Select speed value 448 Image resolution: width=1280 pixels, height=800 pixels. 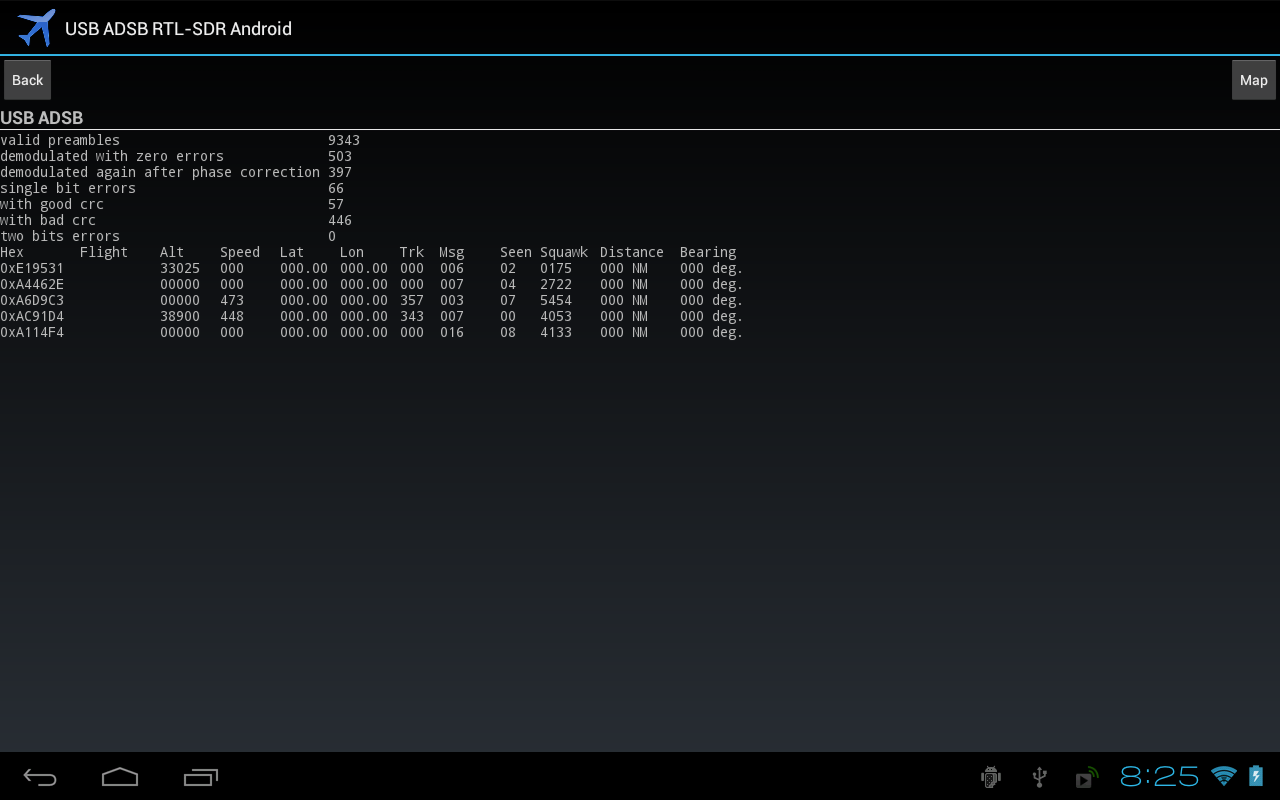pyautogui.click(x=232, y=316)
